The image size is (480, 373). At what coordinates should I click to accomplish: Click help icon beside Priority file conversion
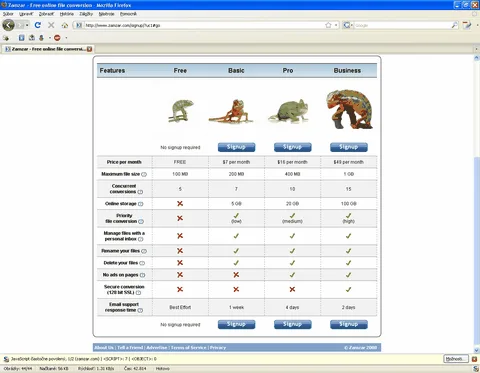point(141,222)
